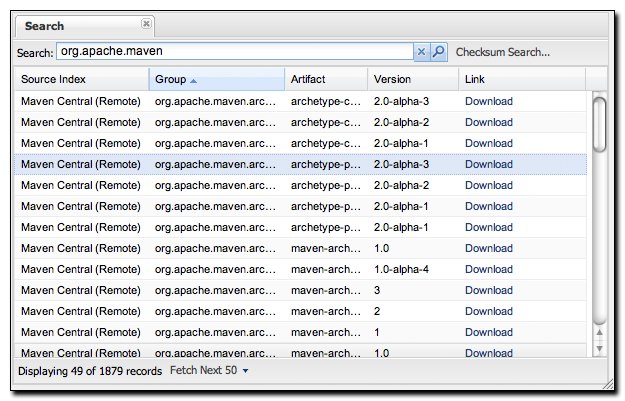Download the first 2.0-alpha-3 archetype

488,101
